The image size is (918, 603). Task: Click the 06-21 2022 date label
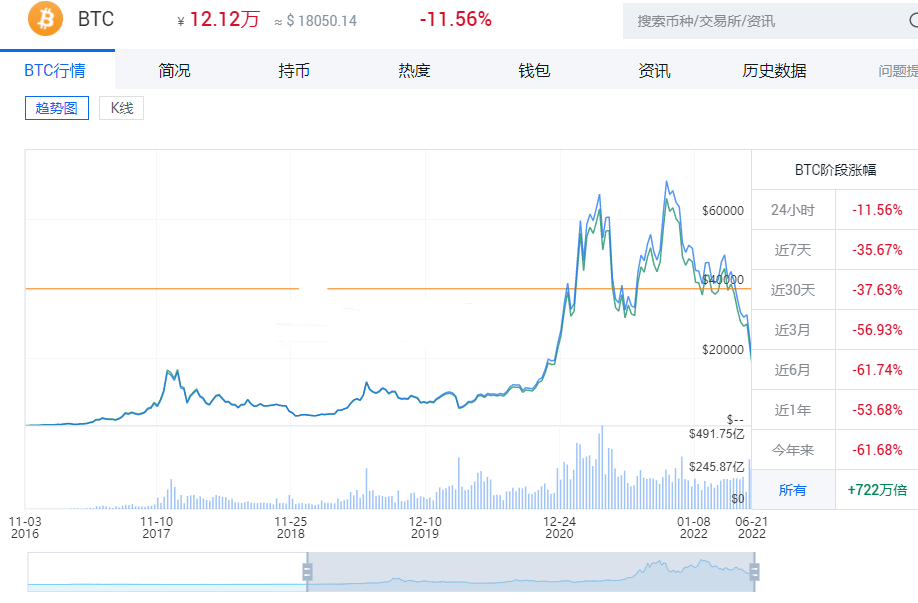[752, 527]
